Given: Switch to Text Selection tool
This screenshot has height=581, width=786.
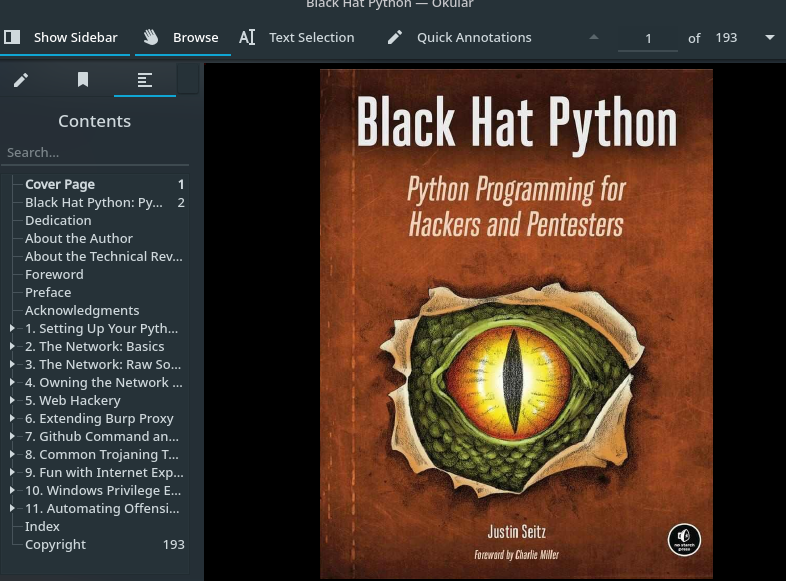Looking at the screenshot, I should pyautogui.click(x=297, y=38).
